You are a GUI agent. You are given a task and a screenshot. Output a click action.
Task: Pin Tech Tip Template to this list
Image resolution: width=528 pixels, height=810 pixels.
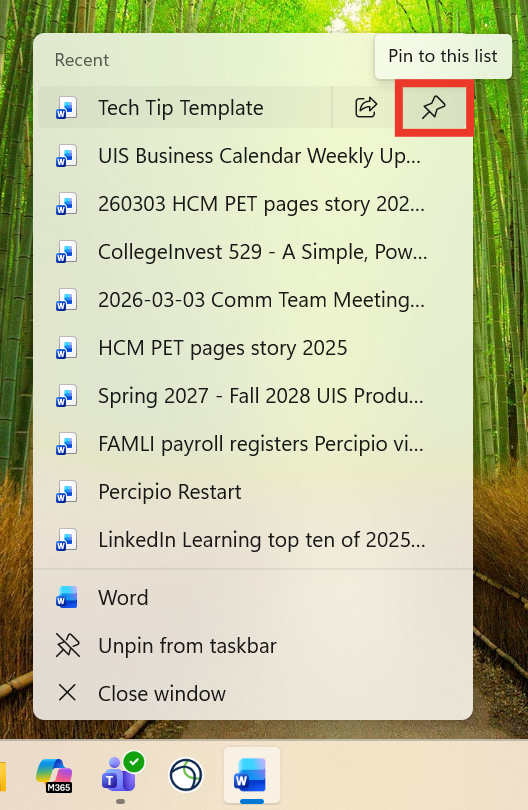[433, 107]
